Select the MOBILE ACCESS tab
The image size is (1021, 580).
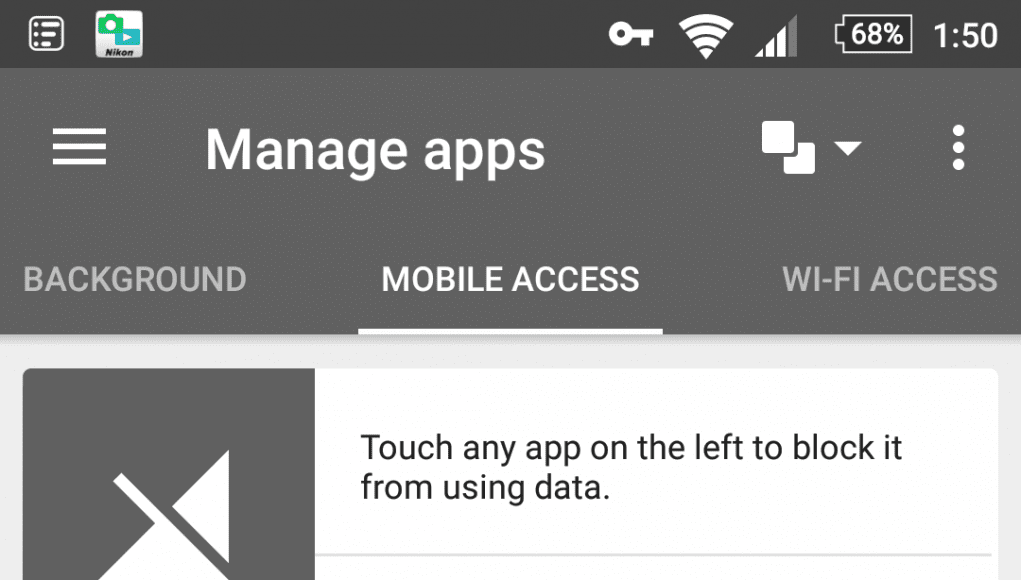click(x=510, y=279)
